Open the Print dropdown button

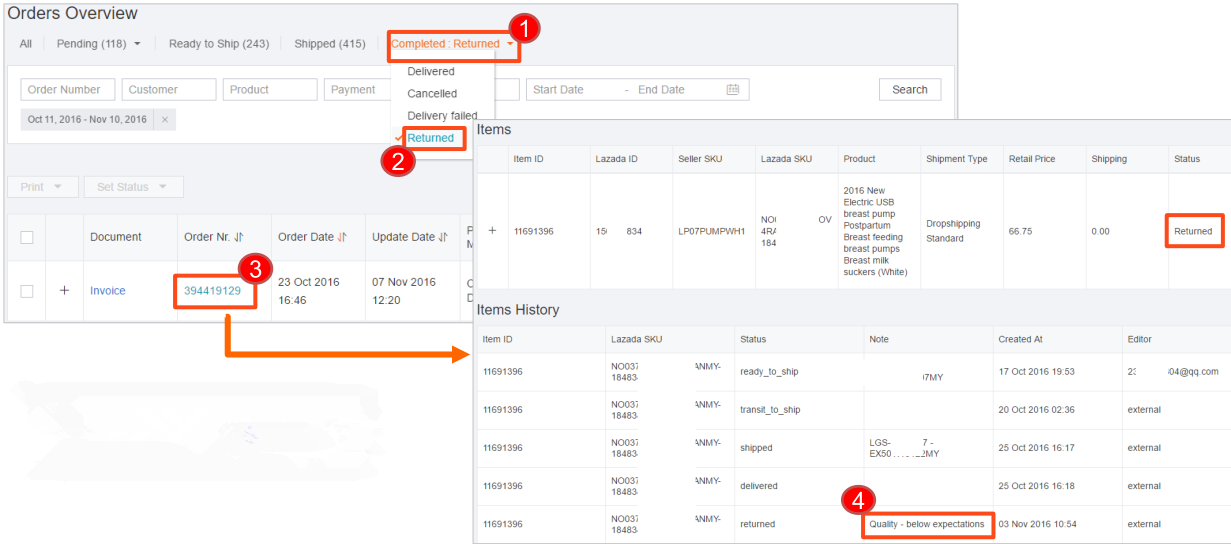[41, 187]
